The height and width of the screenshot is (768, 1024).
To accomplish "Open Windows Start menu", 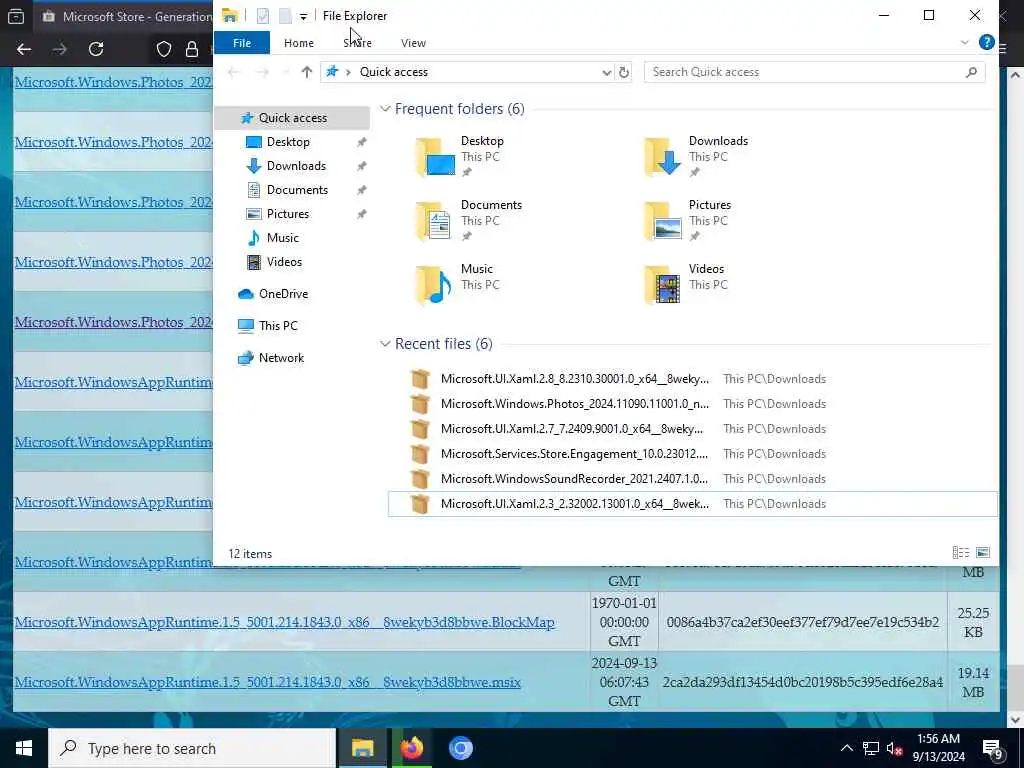I will pos(24,748).
